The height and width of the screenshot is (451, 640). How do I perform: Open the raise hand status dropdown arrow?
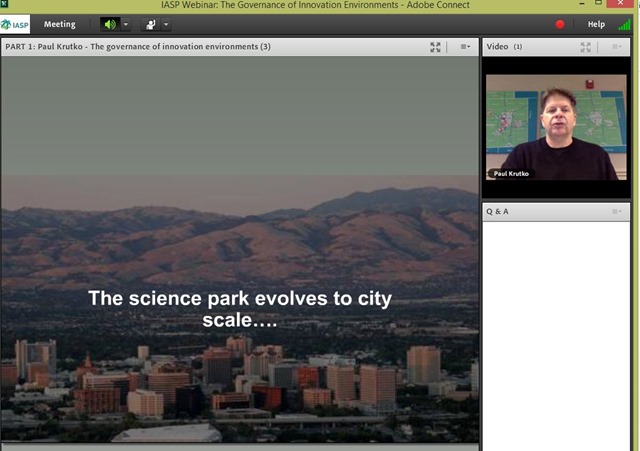166,24
